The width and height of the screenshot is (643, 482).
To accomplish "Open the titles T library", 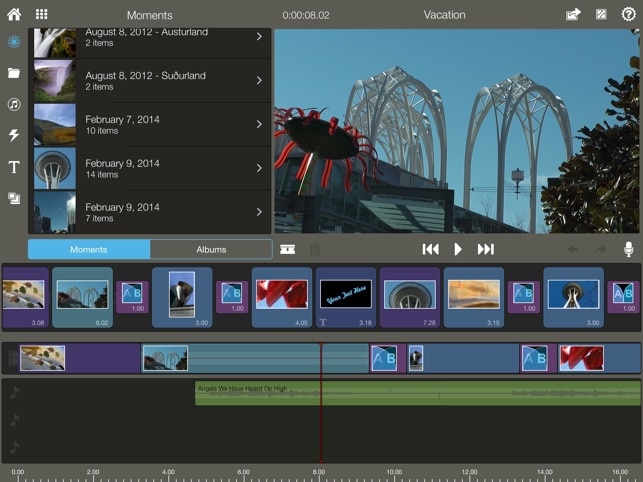I will 14,167.
